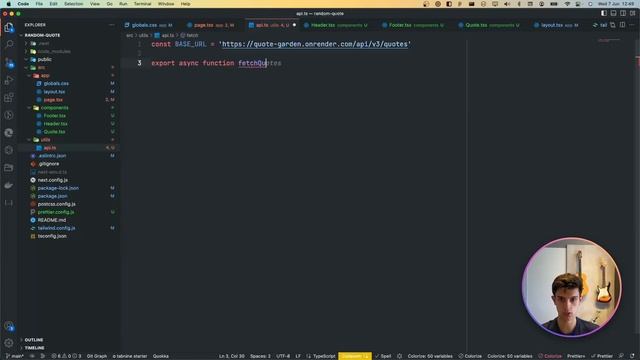
Task: Open Git Graph from status bar
Action: 97,356
